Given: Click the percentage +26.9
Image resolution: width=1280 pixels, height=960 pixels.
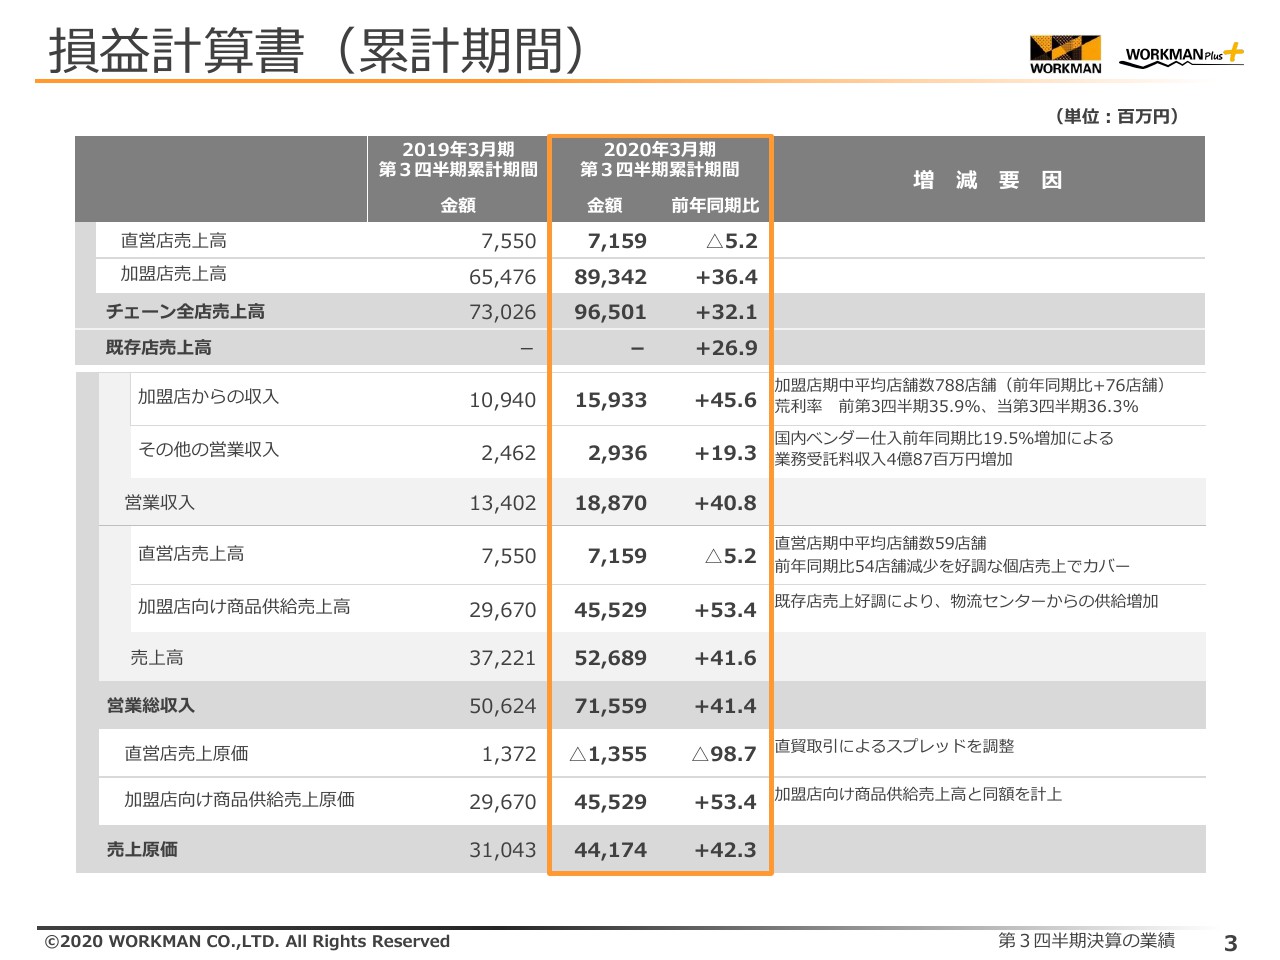Looking at the screenshot, I should coord(726,348).
